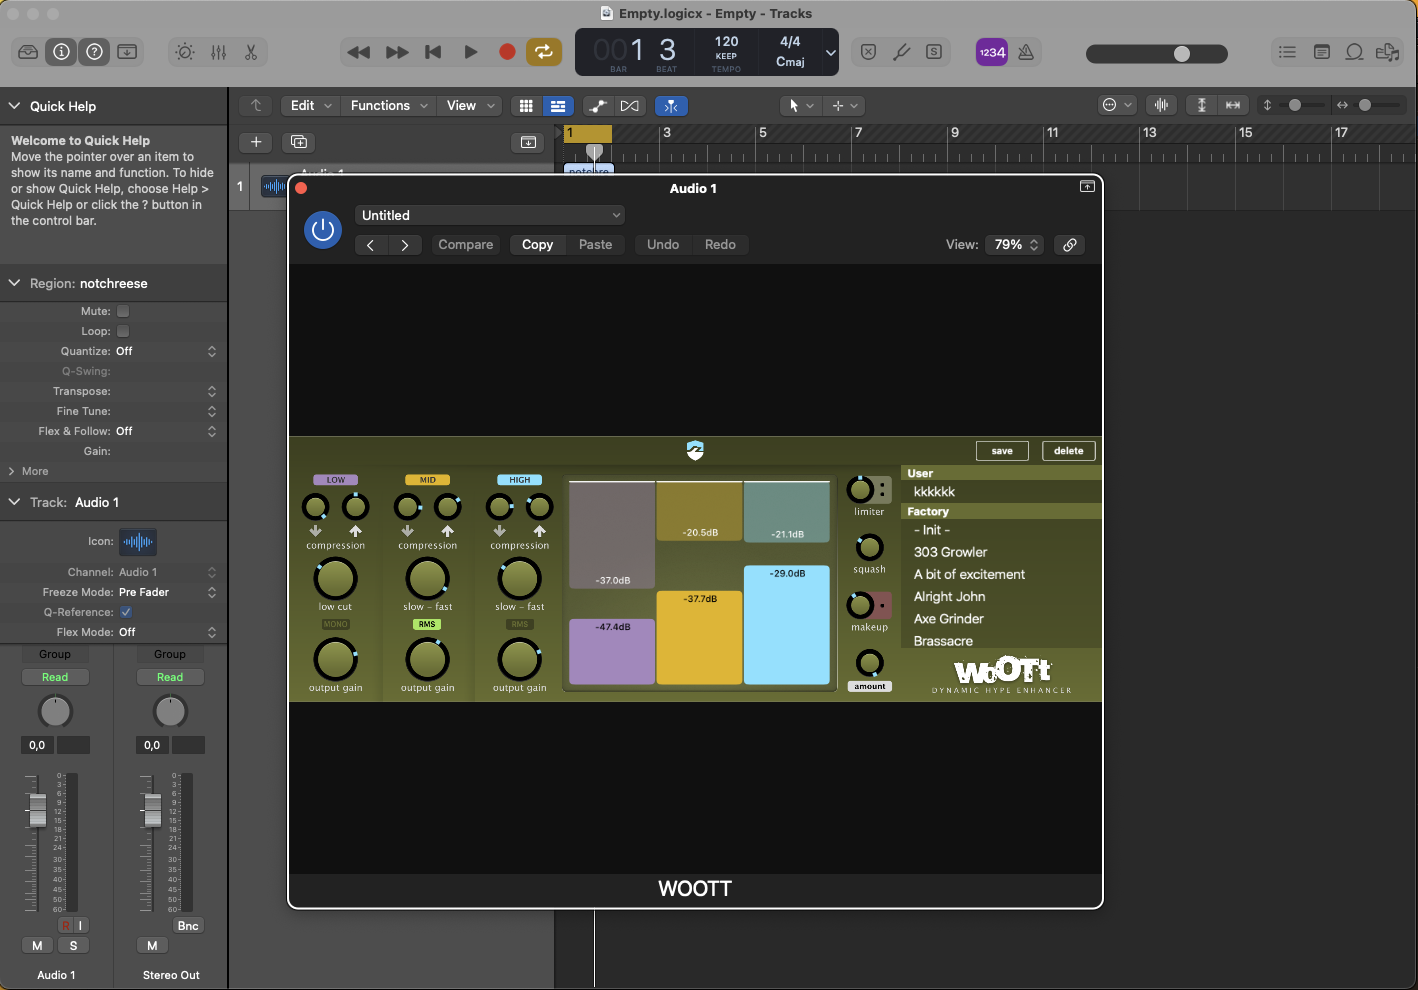Viewport: 1418px width, 990px height.
Task: Toggle the Loop checkbox in Region inspector
Action: tap(123, 331)
